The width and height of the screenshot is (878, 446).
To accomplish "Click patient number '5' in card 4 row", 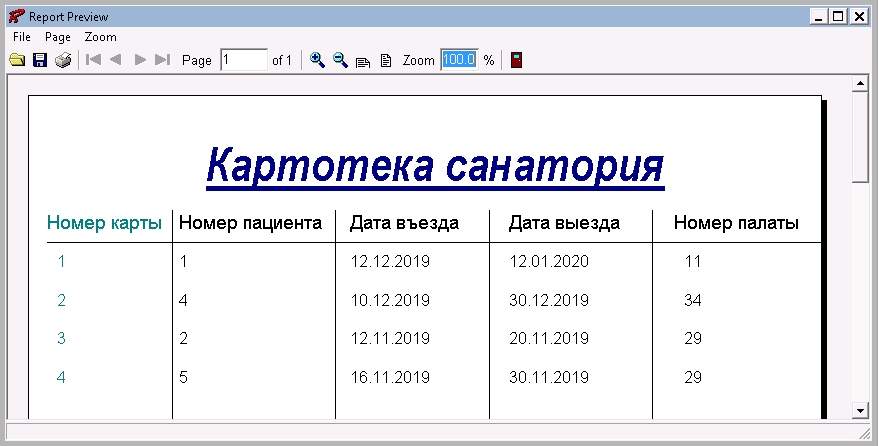I will [x=183, y=377].
